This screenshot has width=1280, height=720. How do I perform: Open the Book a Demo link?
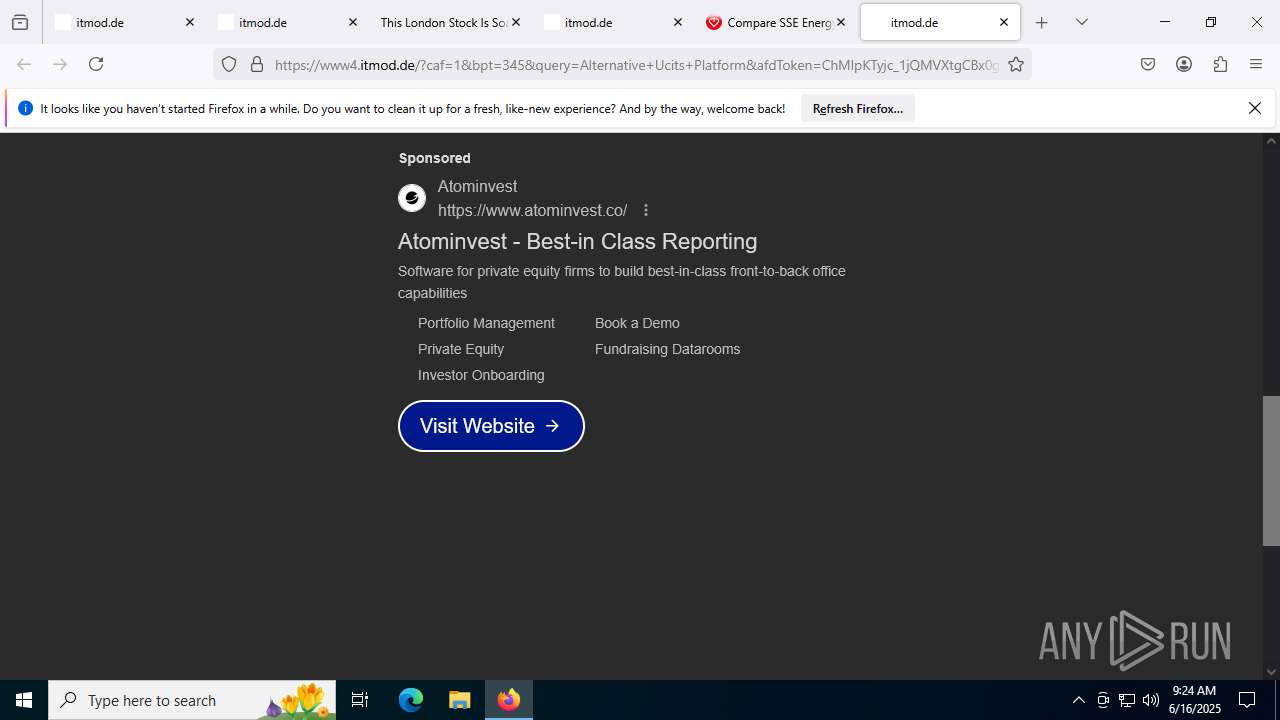[637, 323]
